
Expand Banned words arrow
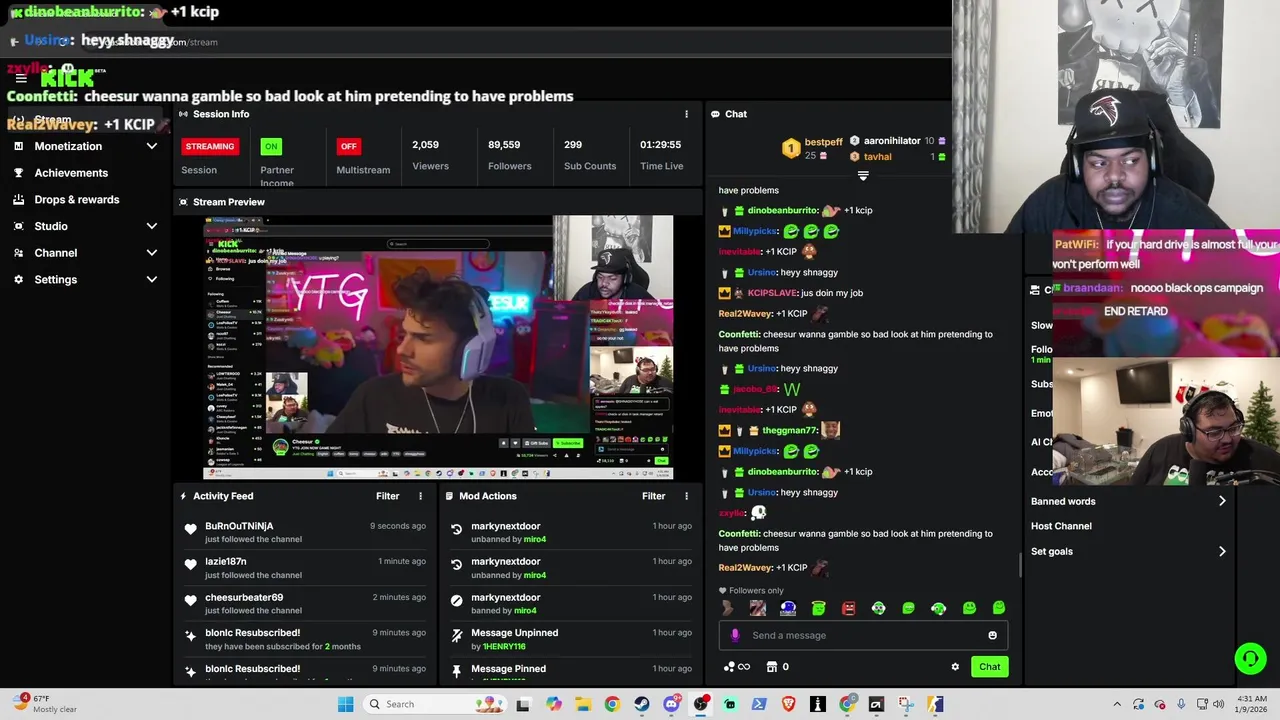click(x=1222, y=501)
